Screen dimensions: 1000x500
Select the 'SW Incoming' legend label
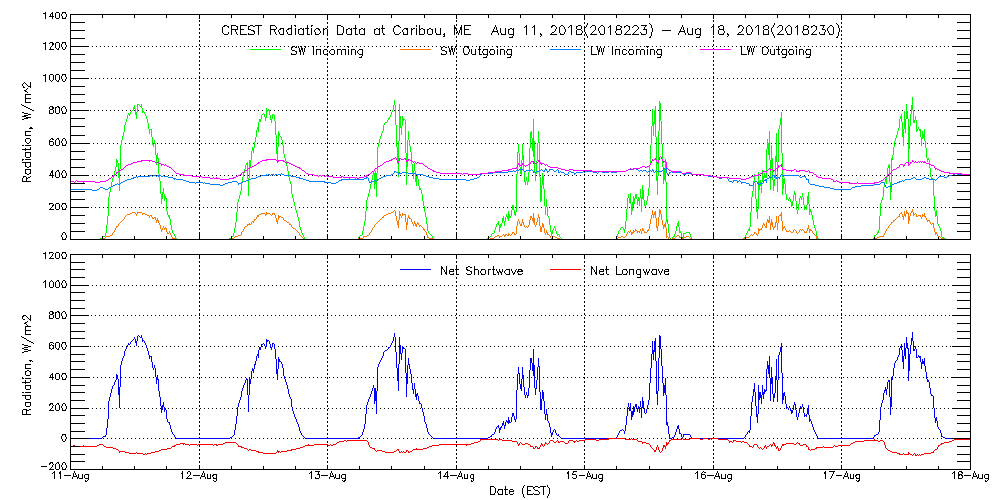click(x=324, y=51)
